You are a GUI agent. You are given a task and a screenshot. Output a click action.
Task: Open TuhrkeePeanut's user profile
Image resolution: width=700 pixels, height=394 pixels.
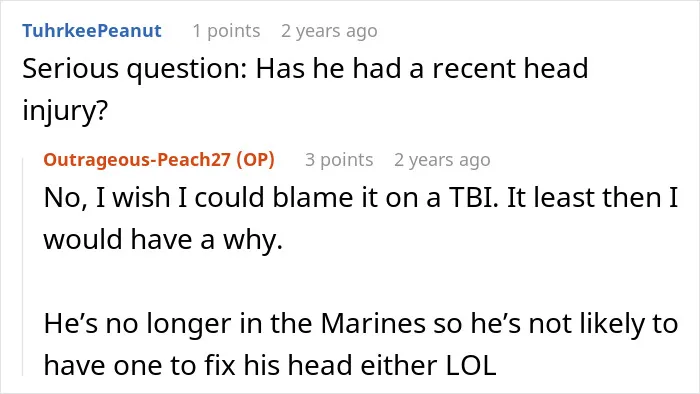point(92,31)
